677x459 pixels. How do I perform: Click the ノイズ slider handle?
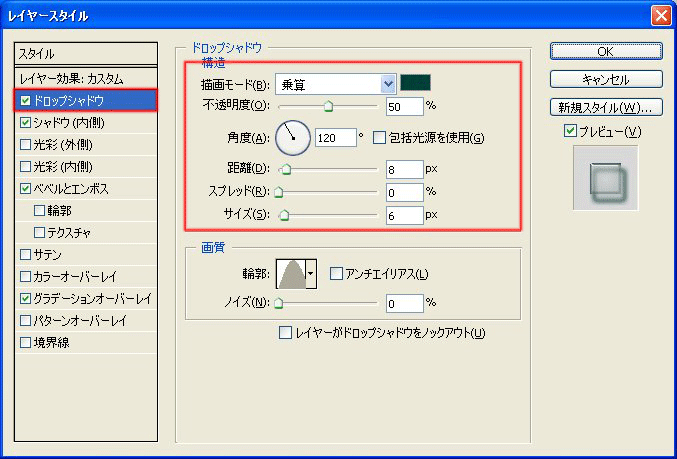pyautogui.click(x=279, y=303)
